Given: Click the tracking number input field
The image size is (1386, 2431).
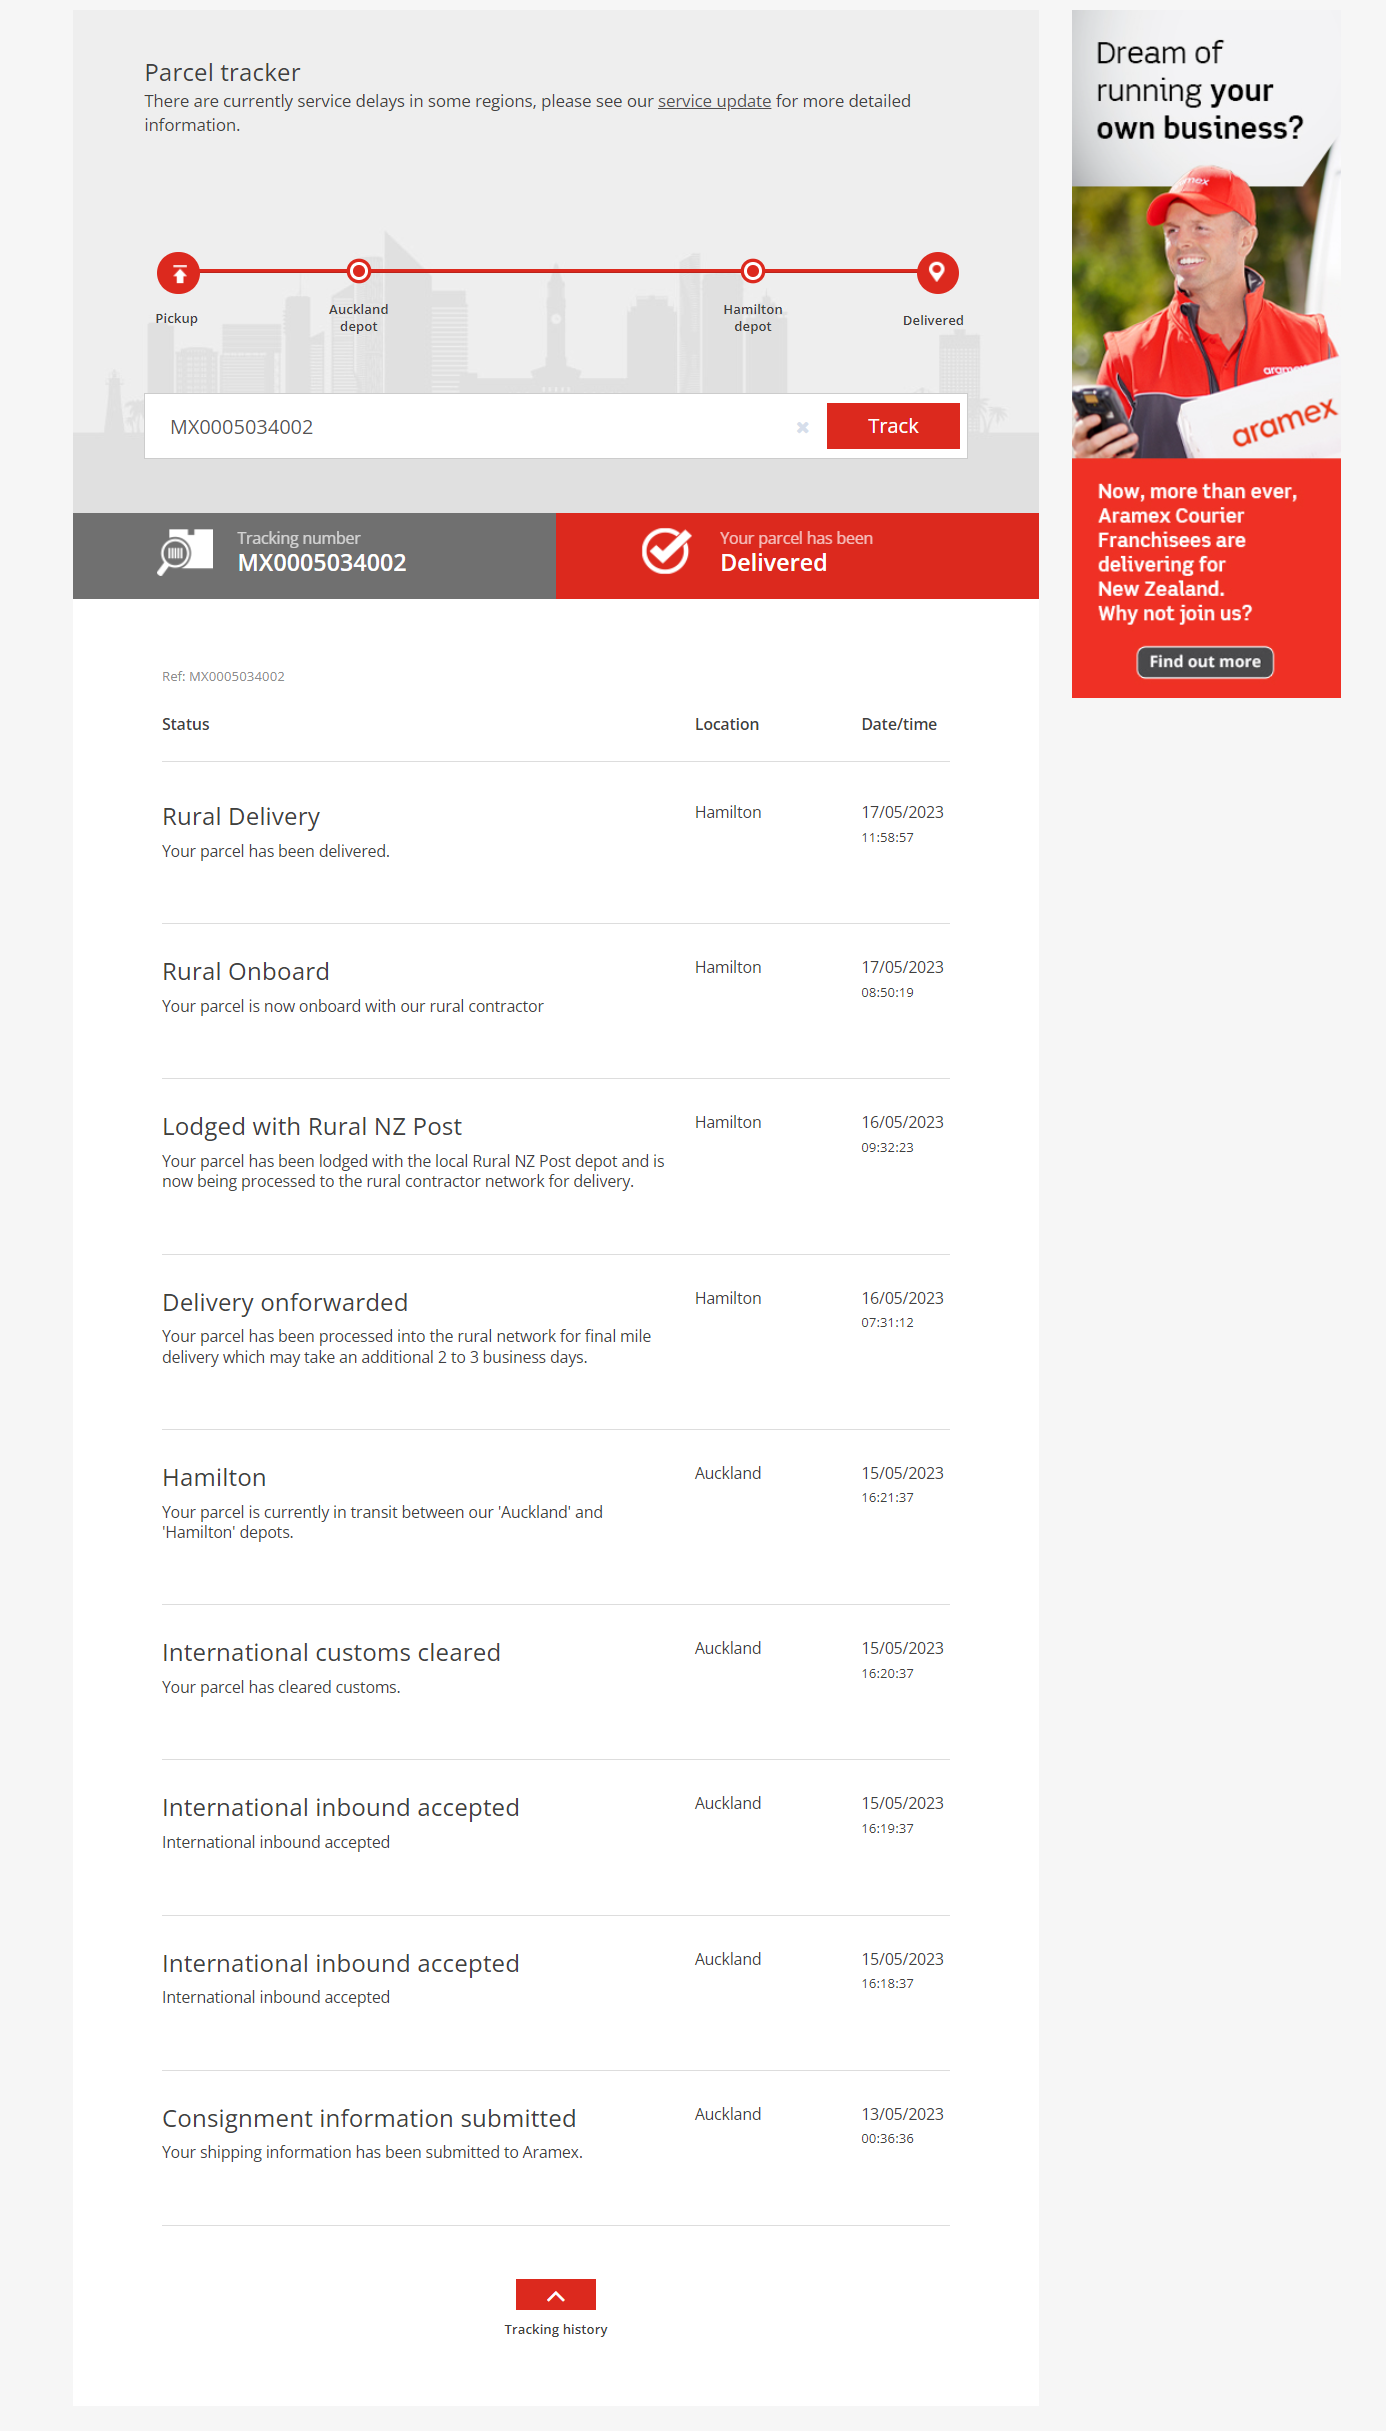Looking at the screenshot, I should click(x=470, y=427).
